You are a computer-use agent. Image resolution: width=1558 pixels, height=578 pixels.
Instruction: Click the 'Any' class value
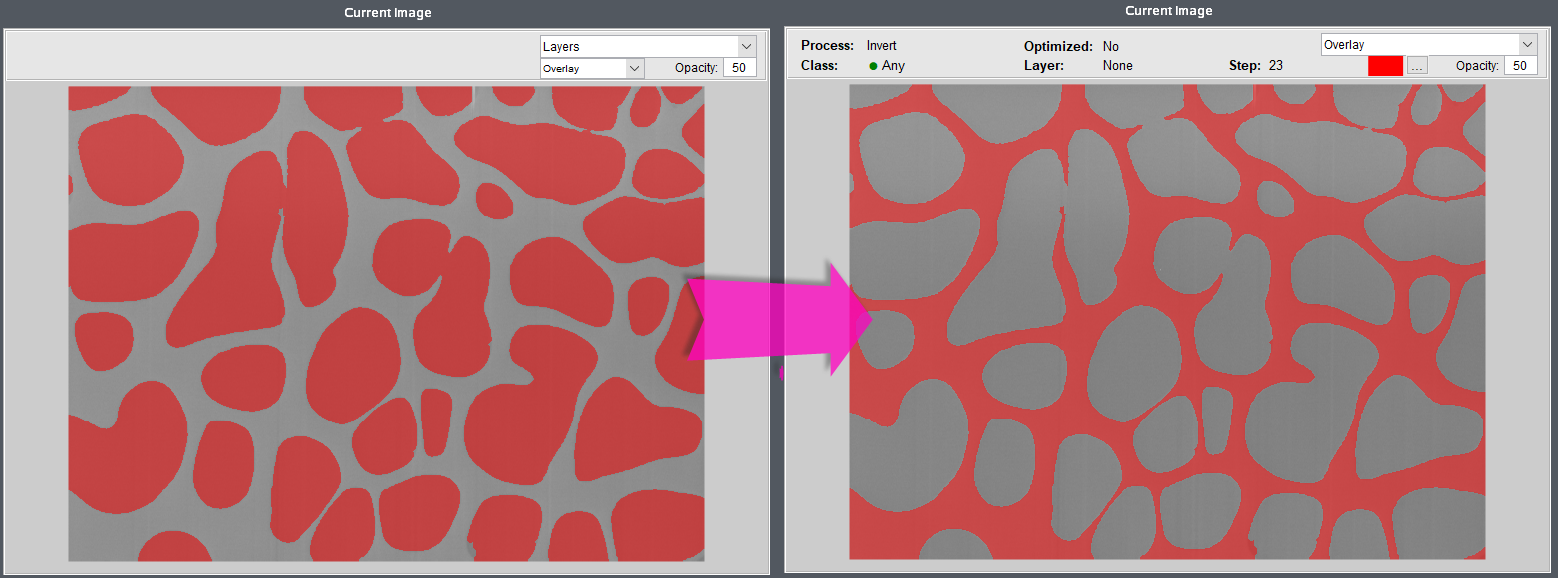coord(893,66)
